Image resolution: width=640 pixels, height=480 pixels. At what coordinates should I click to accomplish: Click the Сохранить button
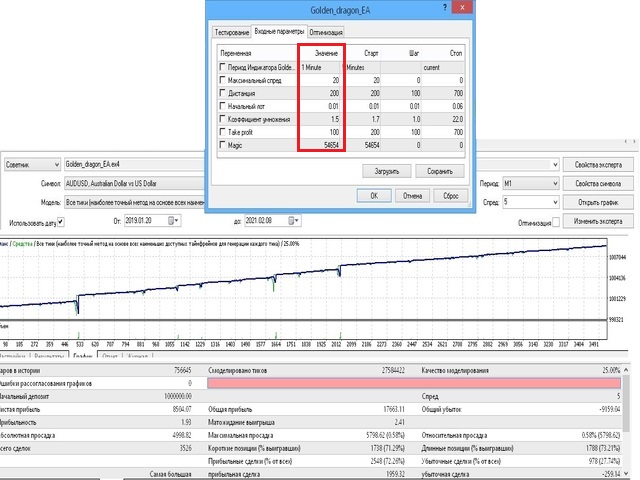coord(440,171)
